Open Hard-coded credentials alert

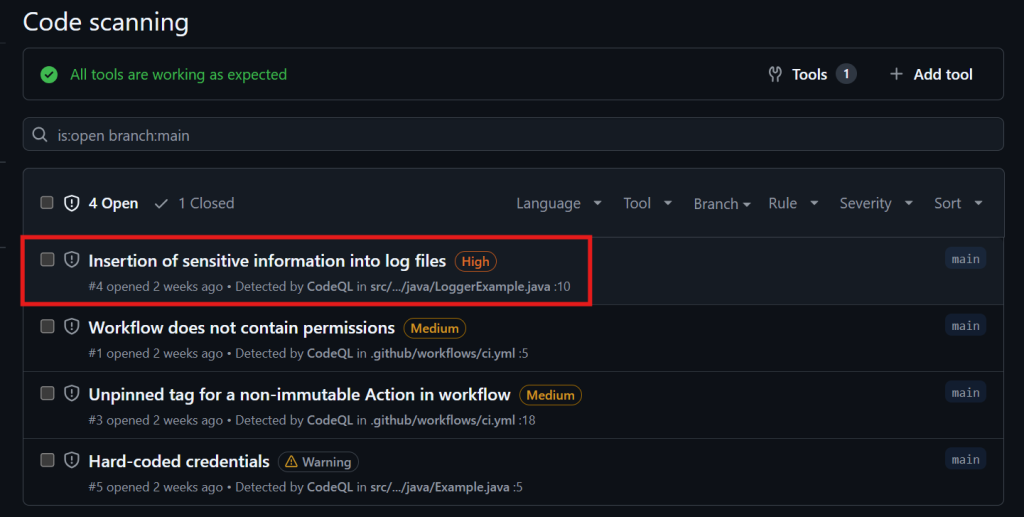pos(179,461)
